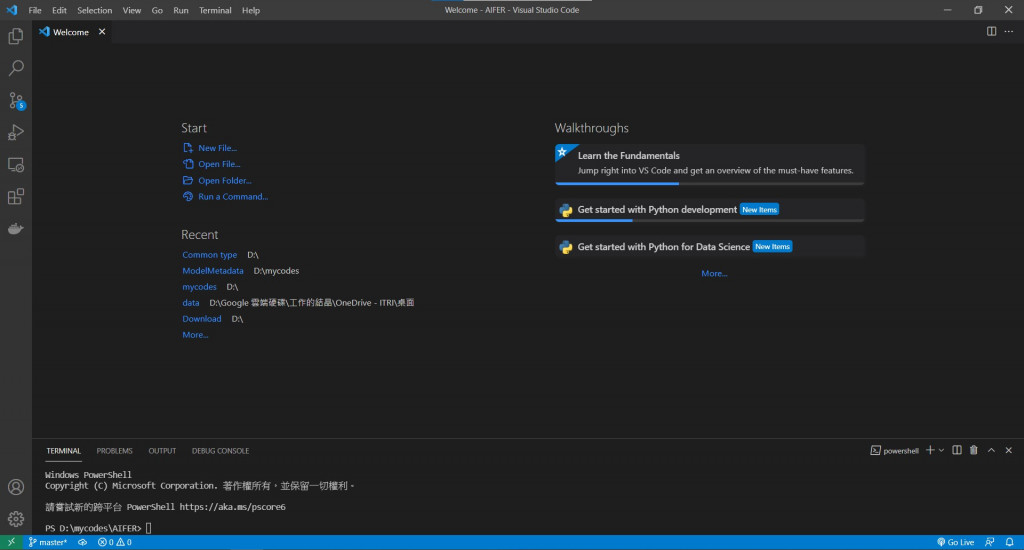Open the Terminal menu
Screen dimensions: 1024x550
click(x=215, y=10)
